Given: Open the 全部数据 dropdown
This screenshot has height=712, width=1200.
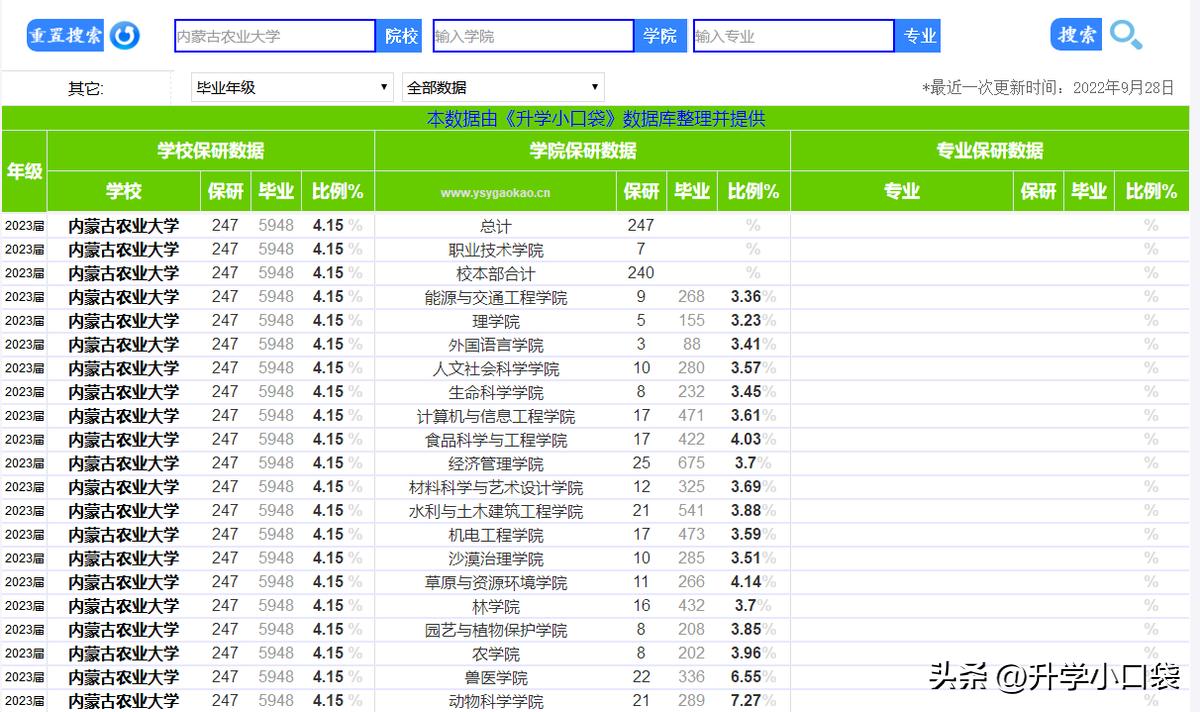Looking at the screenshot, I should click(x=503, y=87).
